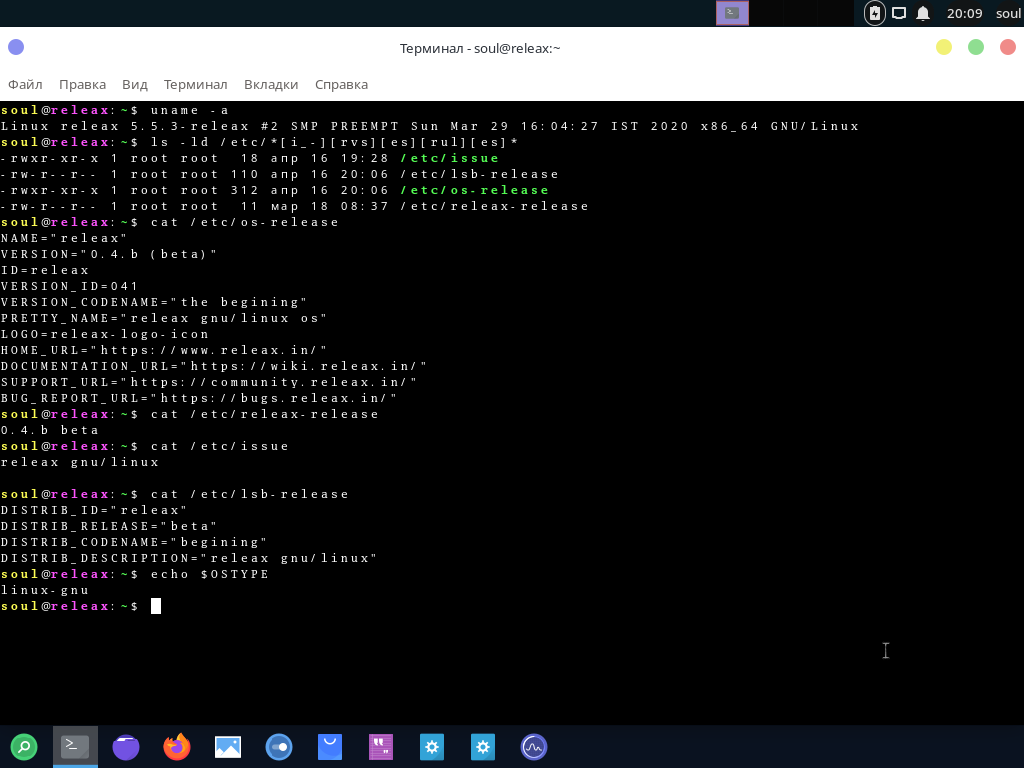Open the green search launcher in the dock
1024x768 pixels.
click(24, 746)
